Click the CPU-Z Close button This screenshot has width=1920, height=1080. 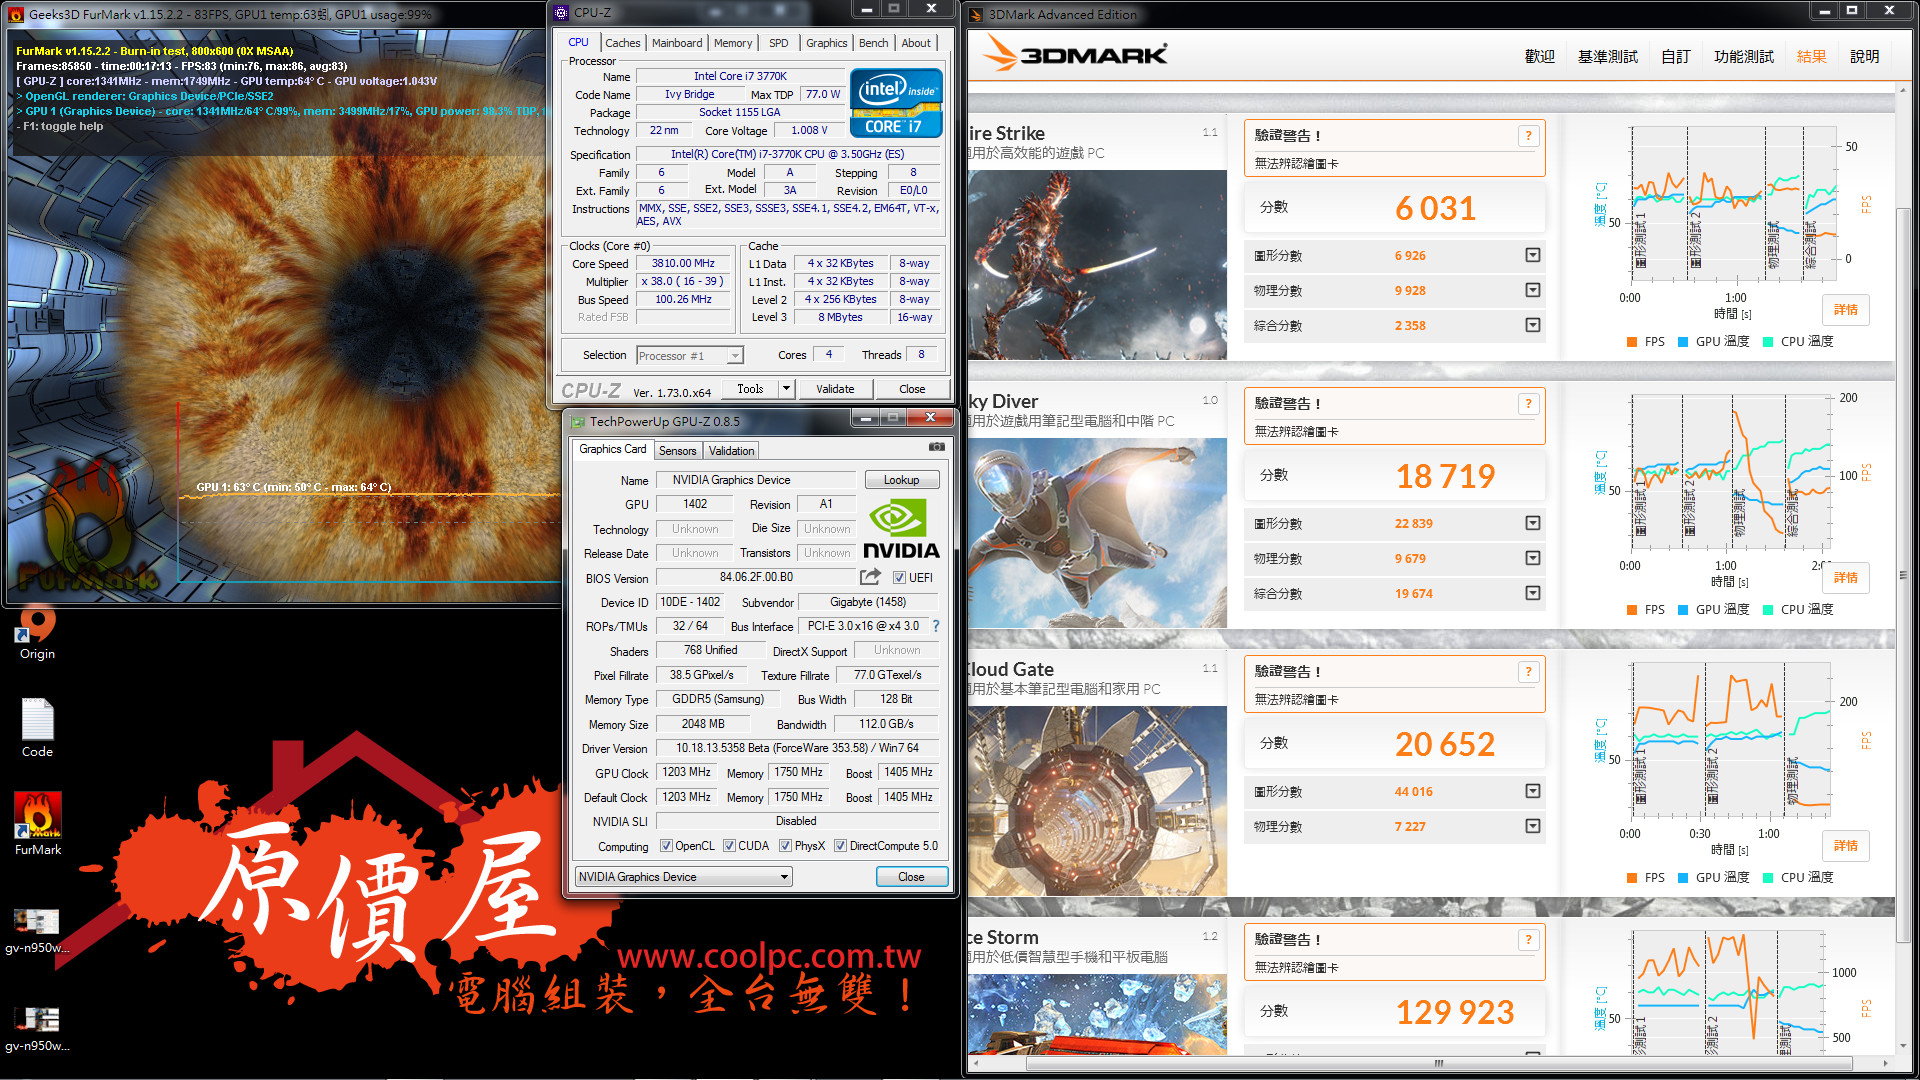point(912,389)
